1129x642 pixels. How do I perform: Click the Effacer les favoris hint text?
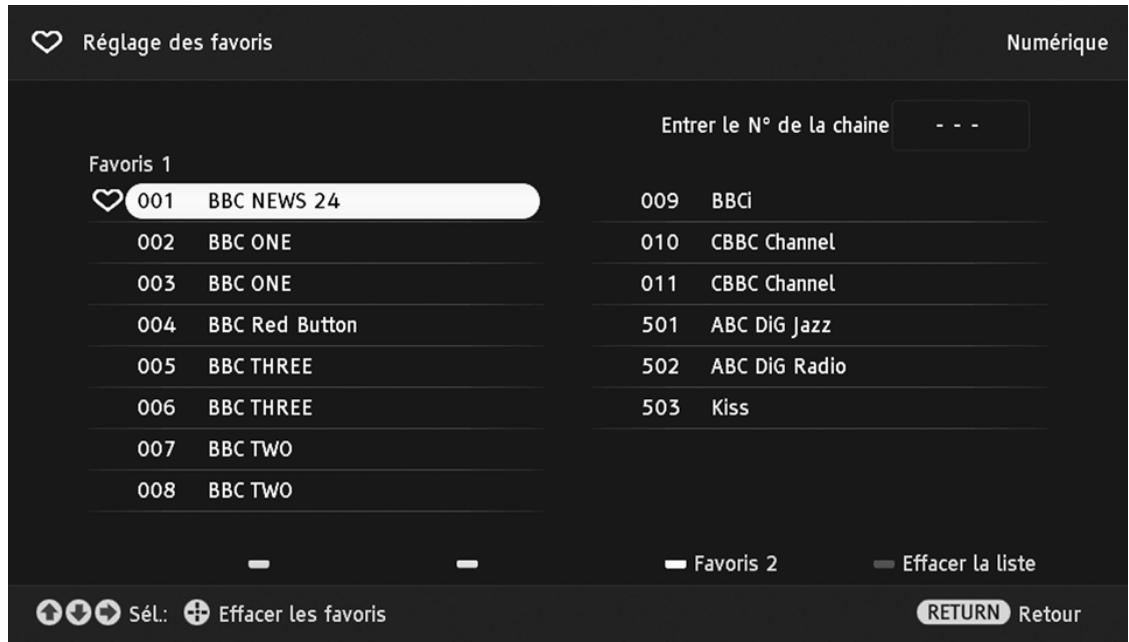(302, 614)
